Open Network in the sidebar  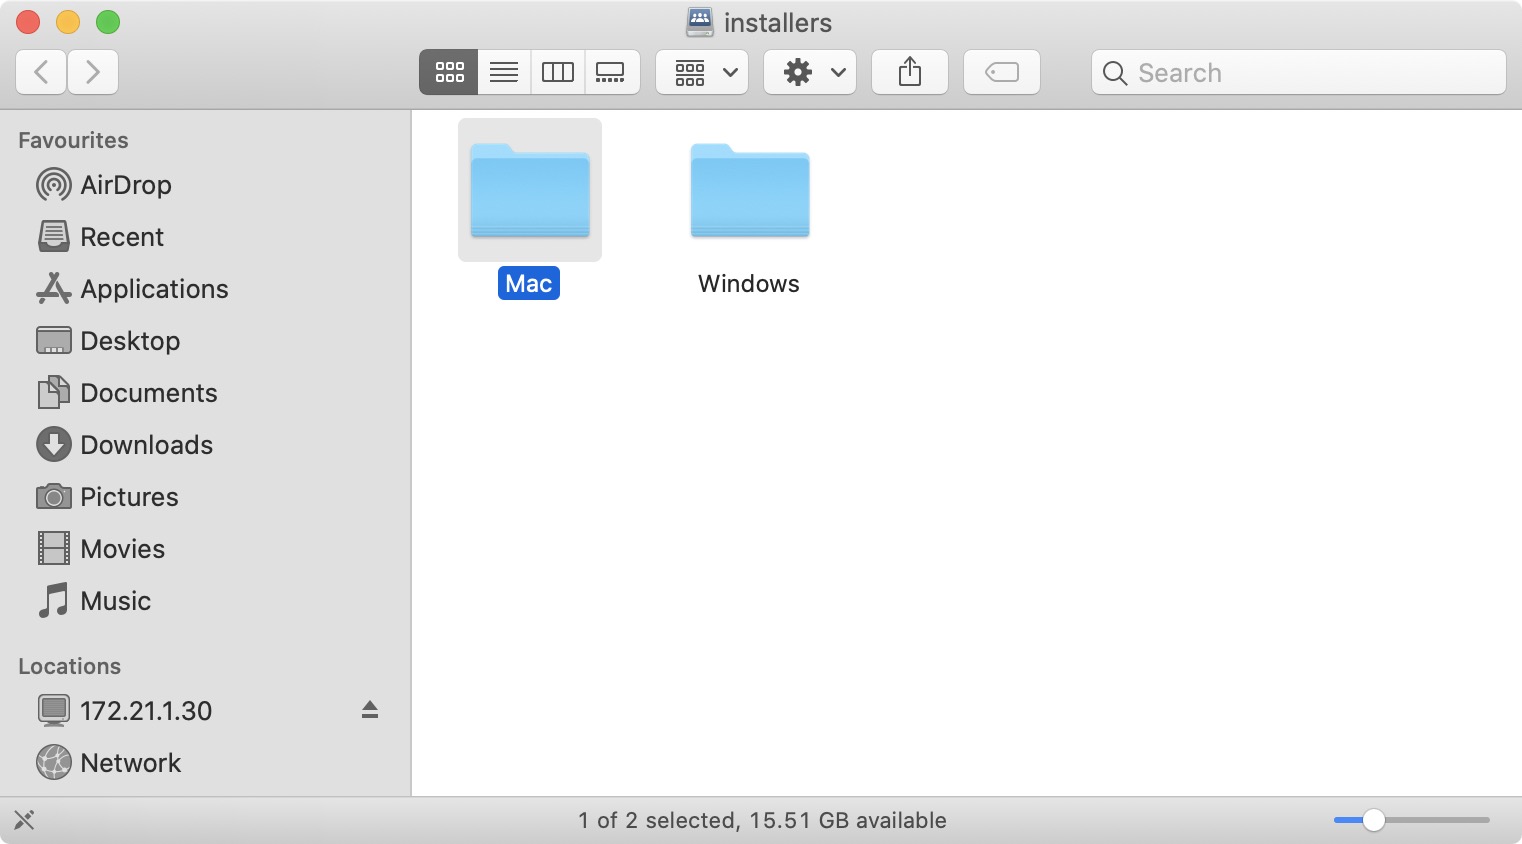(205, 763)
